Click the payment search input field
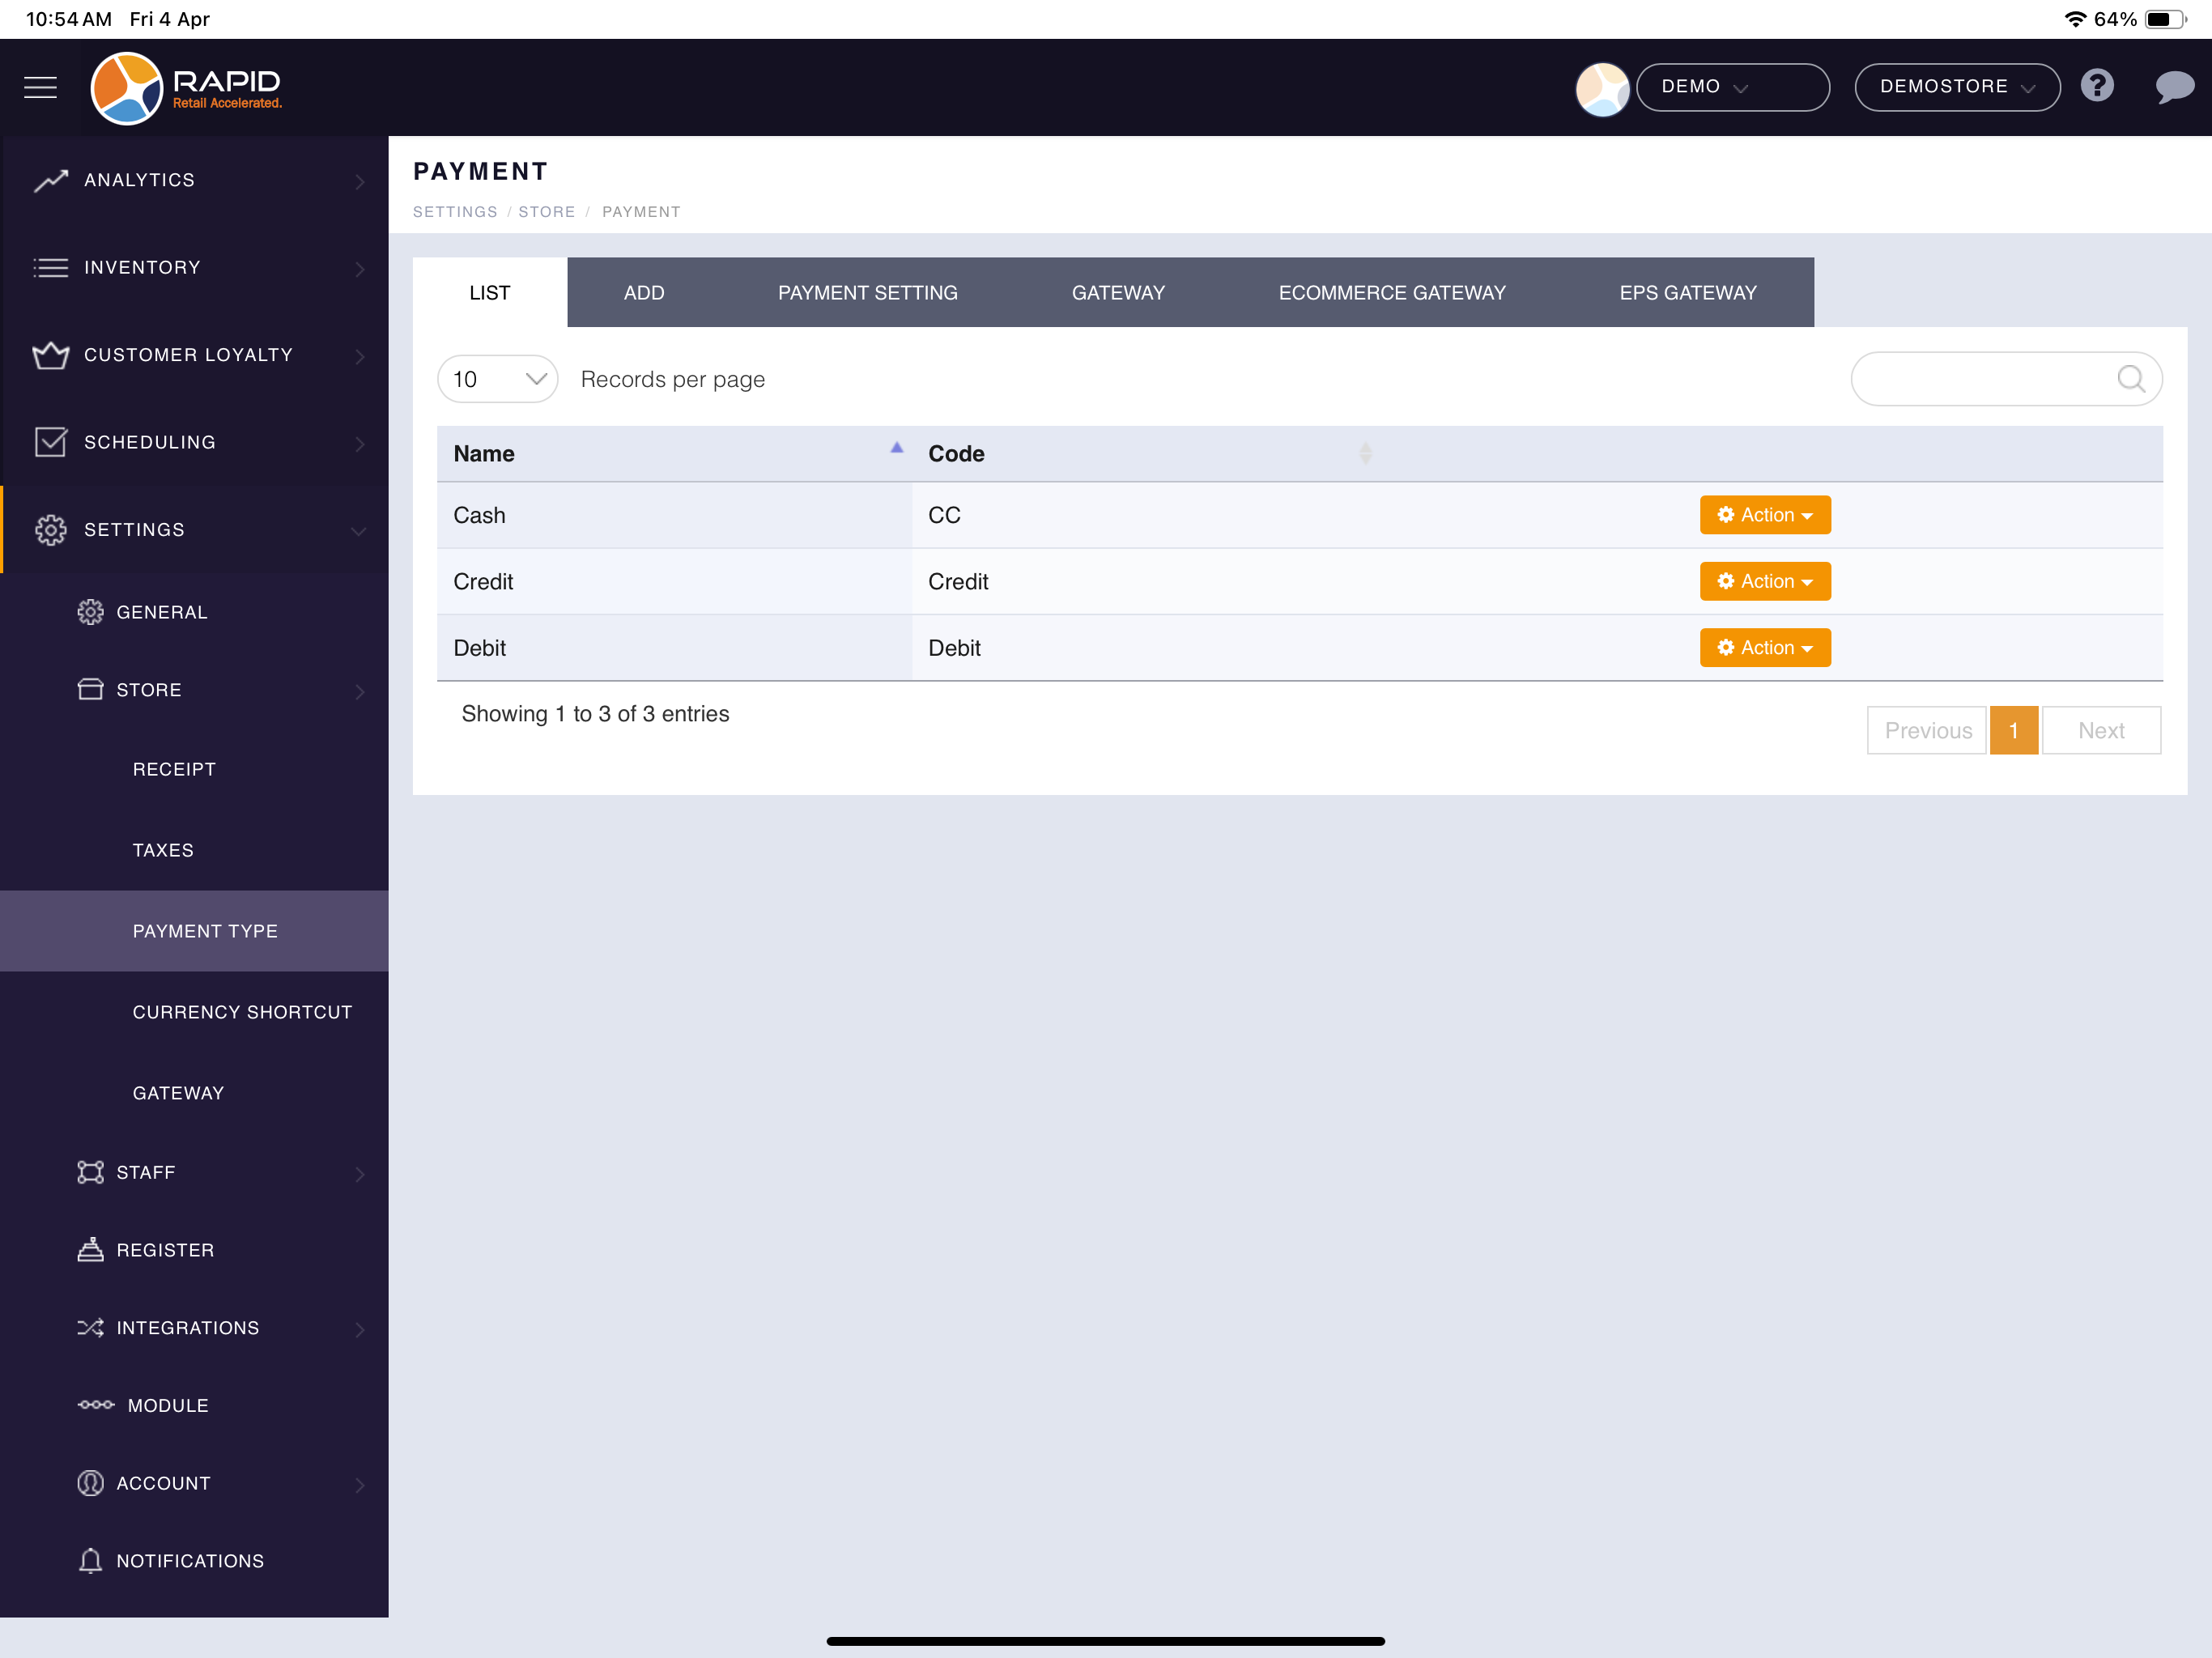Viewport: 2212px width, 1658px height. tap(2006, 379)
